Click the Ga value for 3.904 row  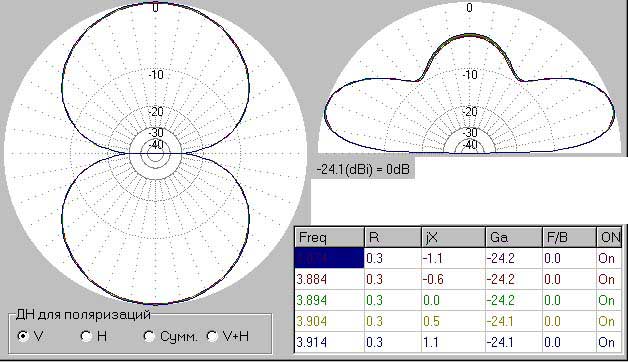(514, 321)
